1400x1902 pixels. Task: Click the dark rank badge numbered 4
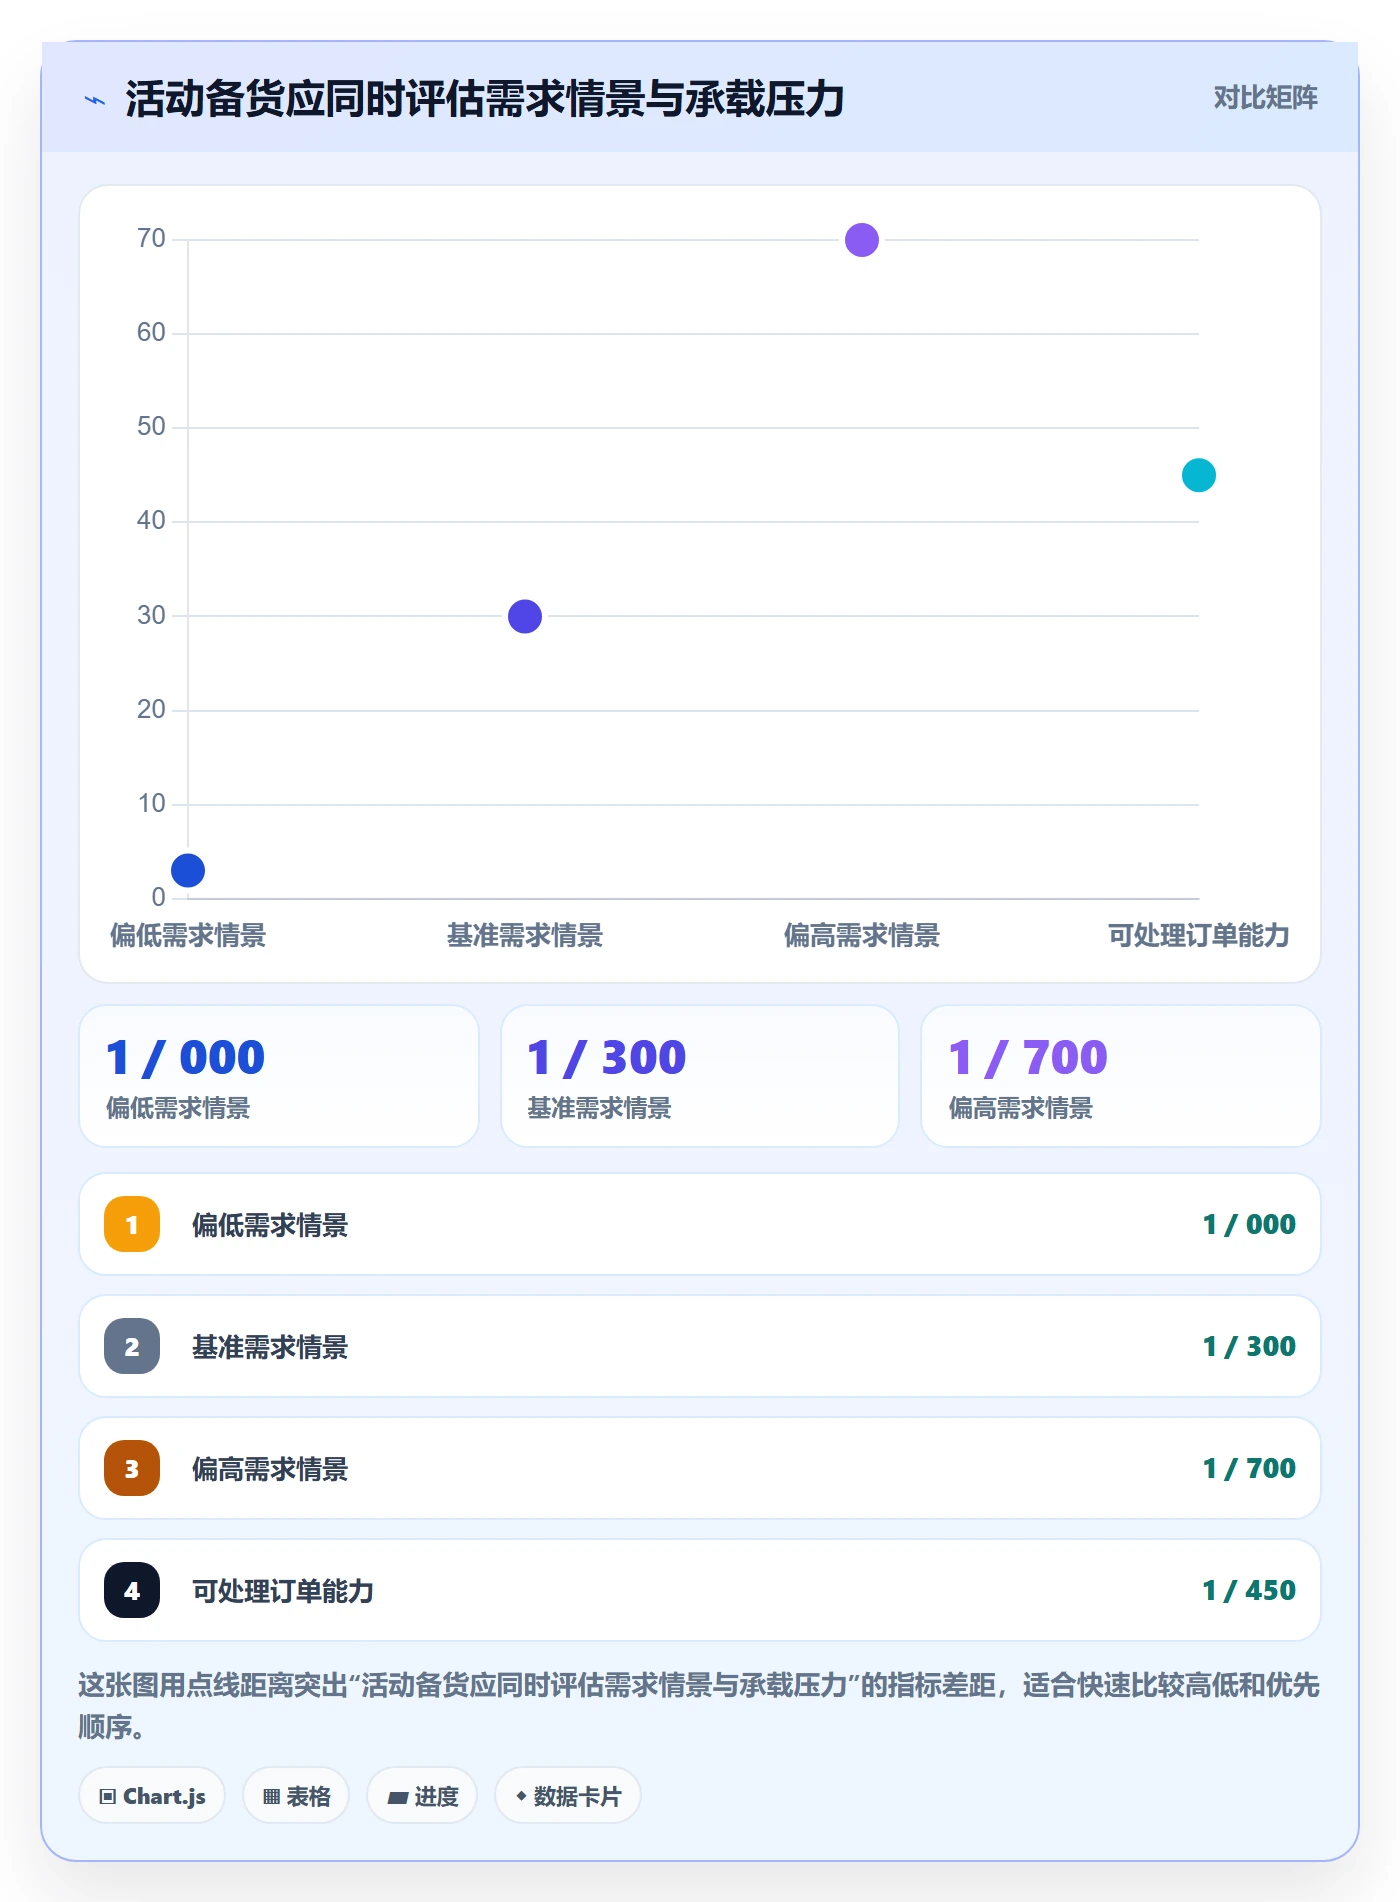click(x=132, y=1590)
